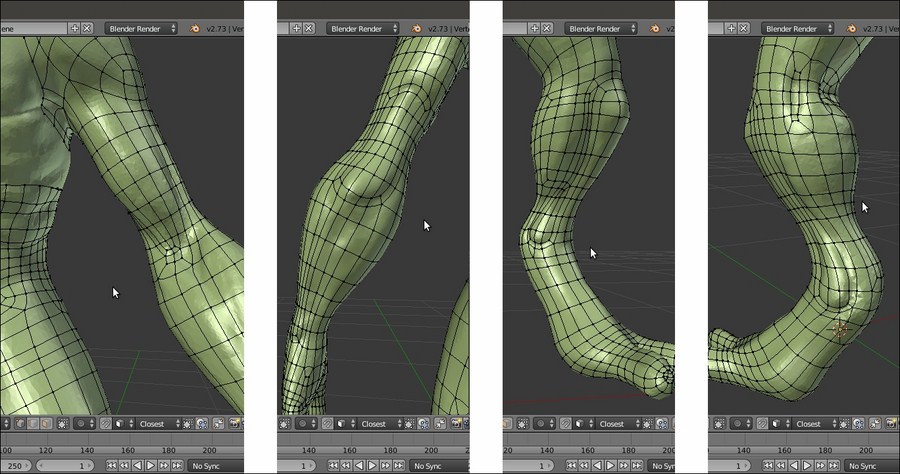Jump to next keyframe in second panel

click(386, 466)
